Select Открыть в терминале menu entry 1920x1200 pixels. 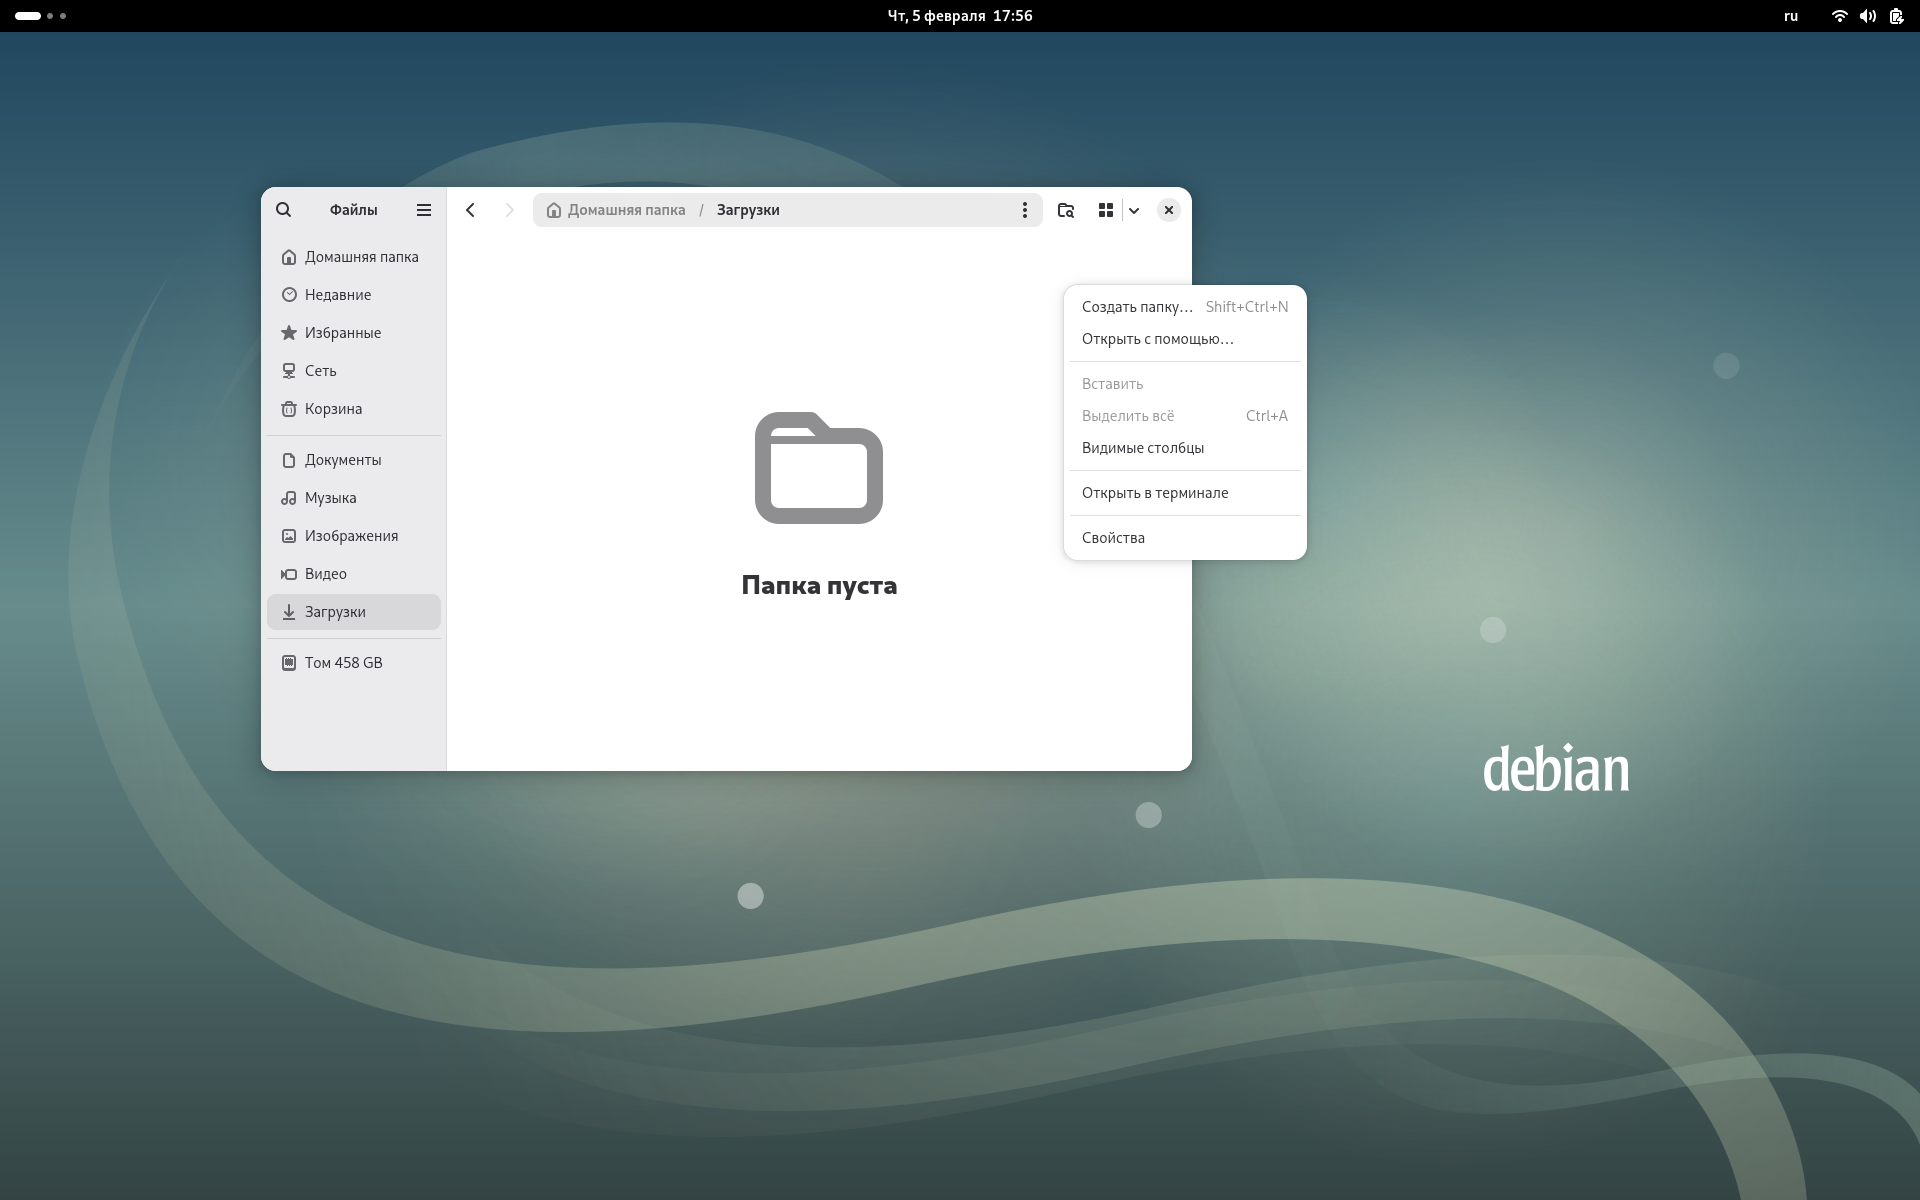pos(1154,493)
